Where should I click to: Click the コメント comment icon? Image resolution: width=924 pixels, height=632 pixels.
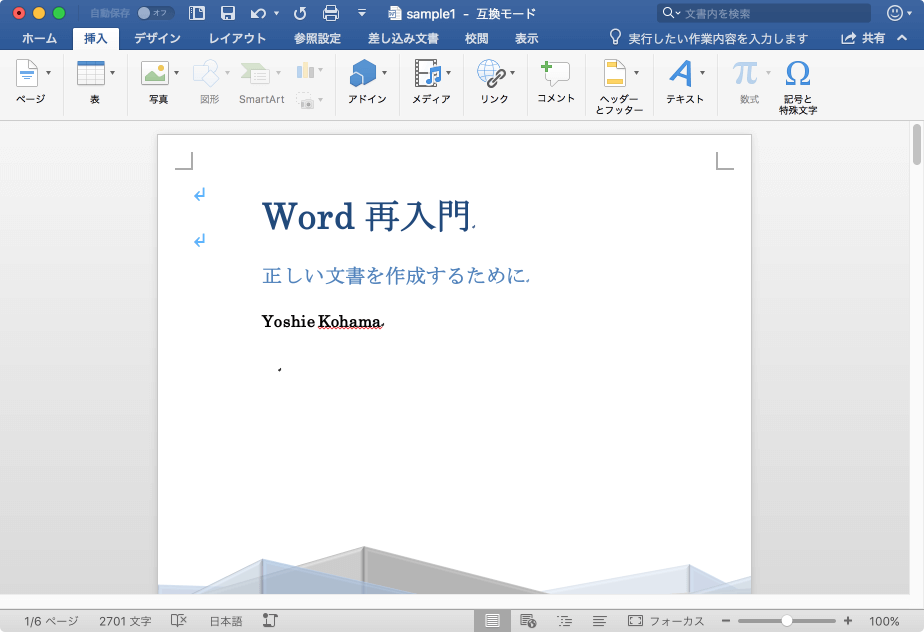555,74
